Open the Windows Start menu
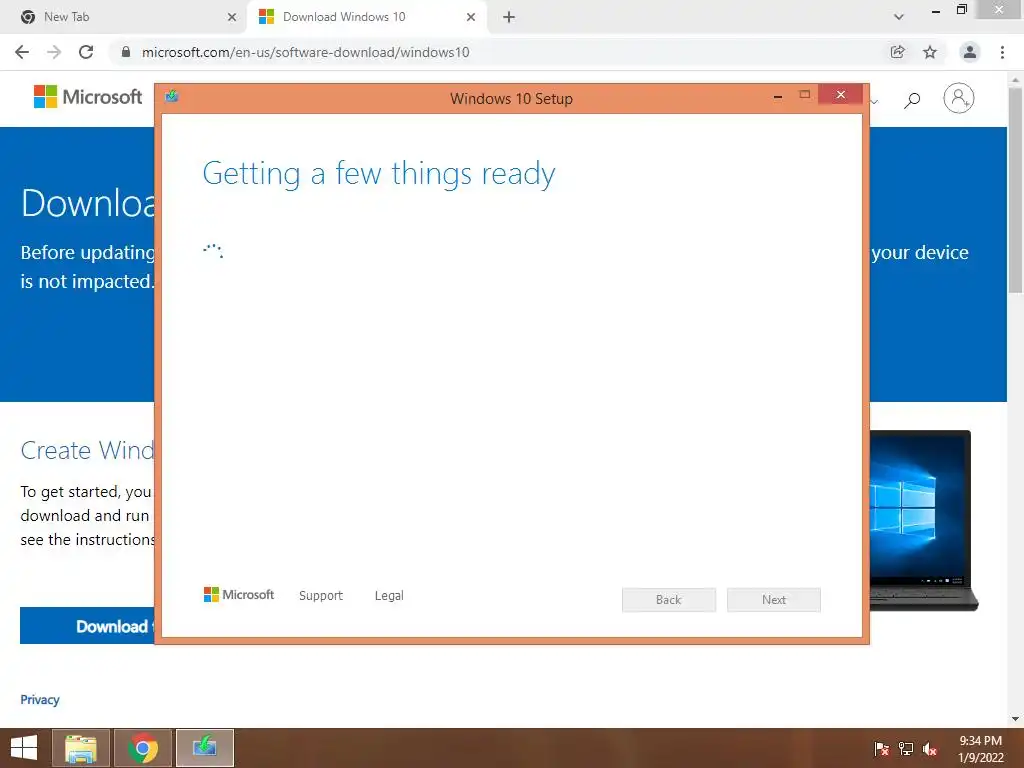The image size is (1024, 768). 24,748
